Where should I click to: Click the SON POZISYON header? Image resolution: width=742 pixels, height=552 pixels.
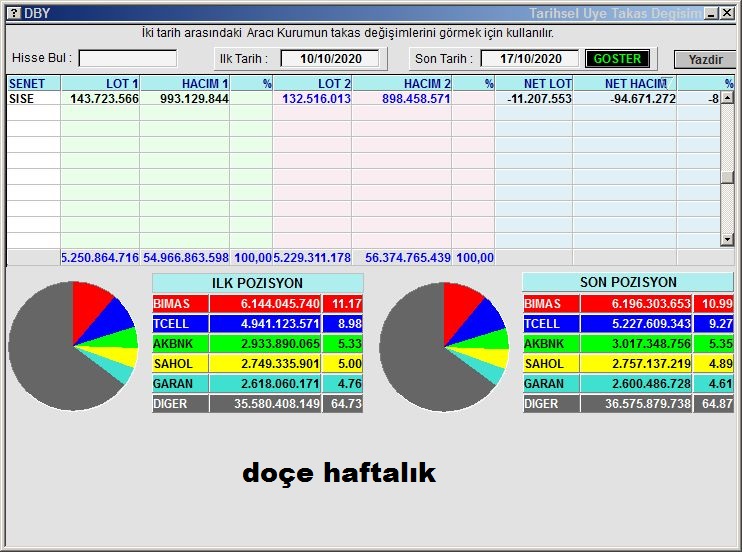[x=628, y=282]
